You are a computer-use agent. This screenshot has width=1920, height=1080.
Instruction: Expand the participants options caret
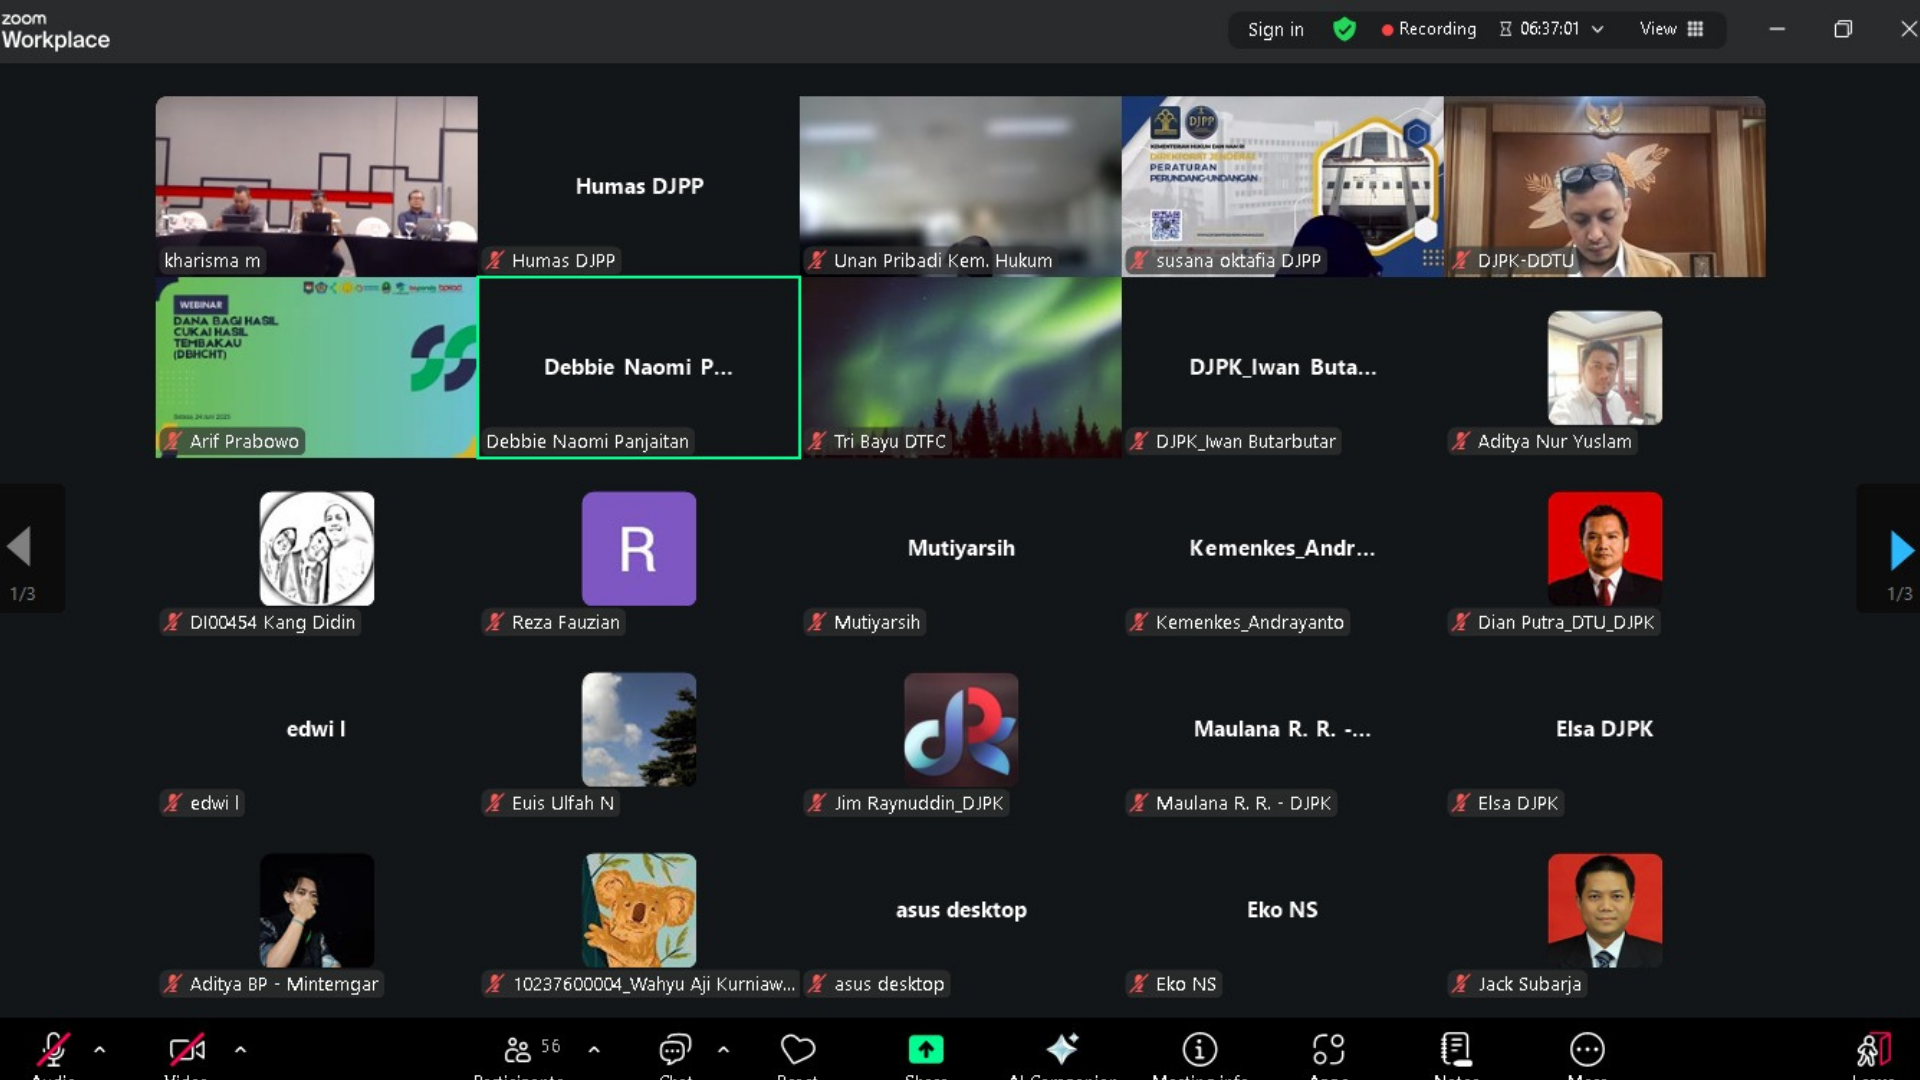(x=594, y=1049)
